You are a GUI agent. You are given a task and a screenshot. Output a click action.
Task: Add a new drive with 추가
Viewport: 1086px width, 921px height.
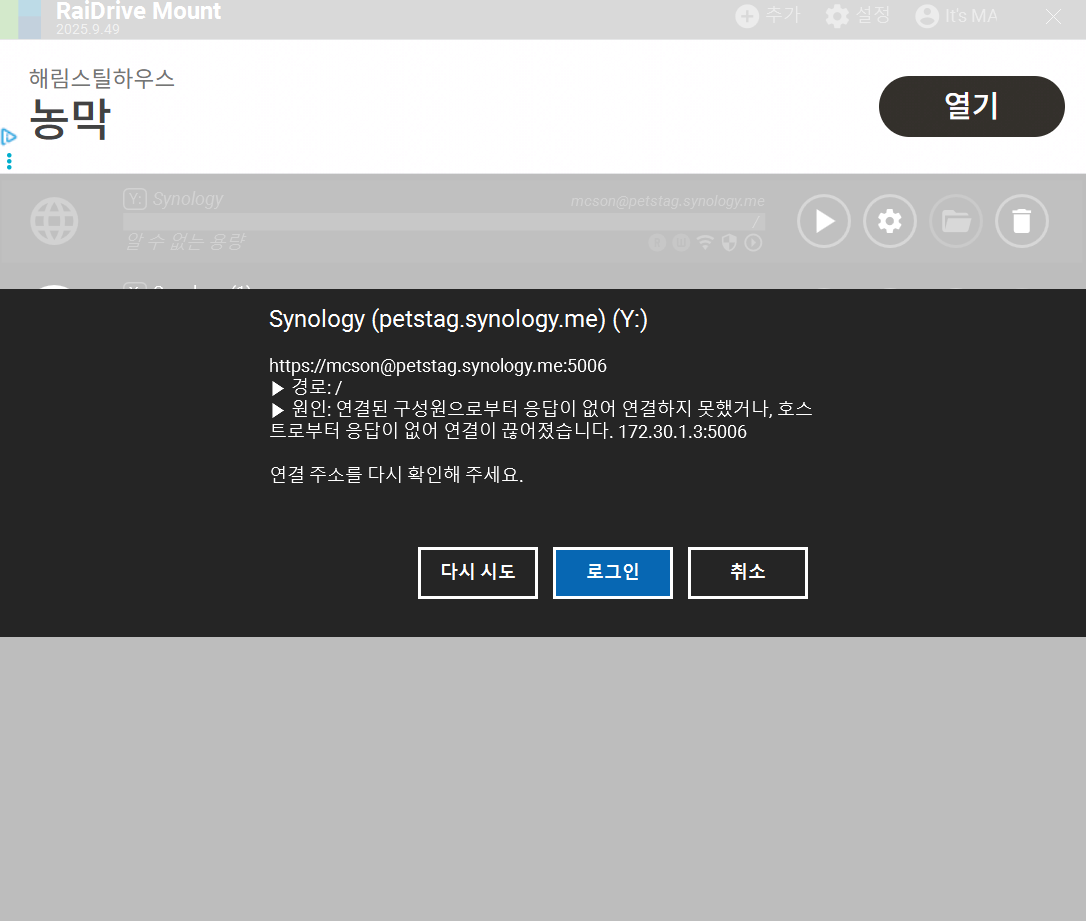coord(767,16)
